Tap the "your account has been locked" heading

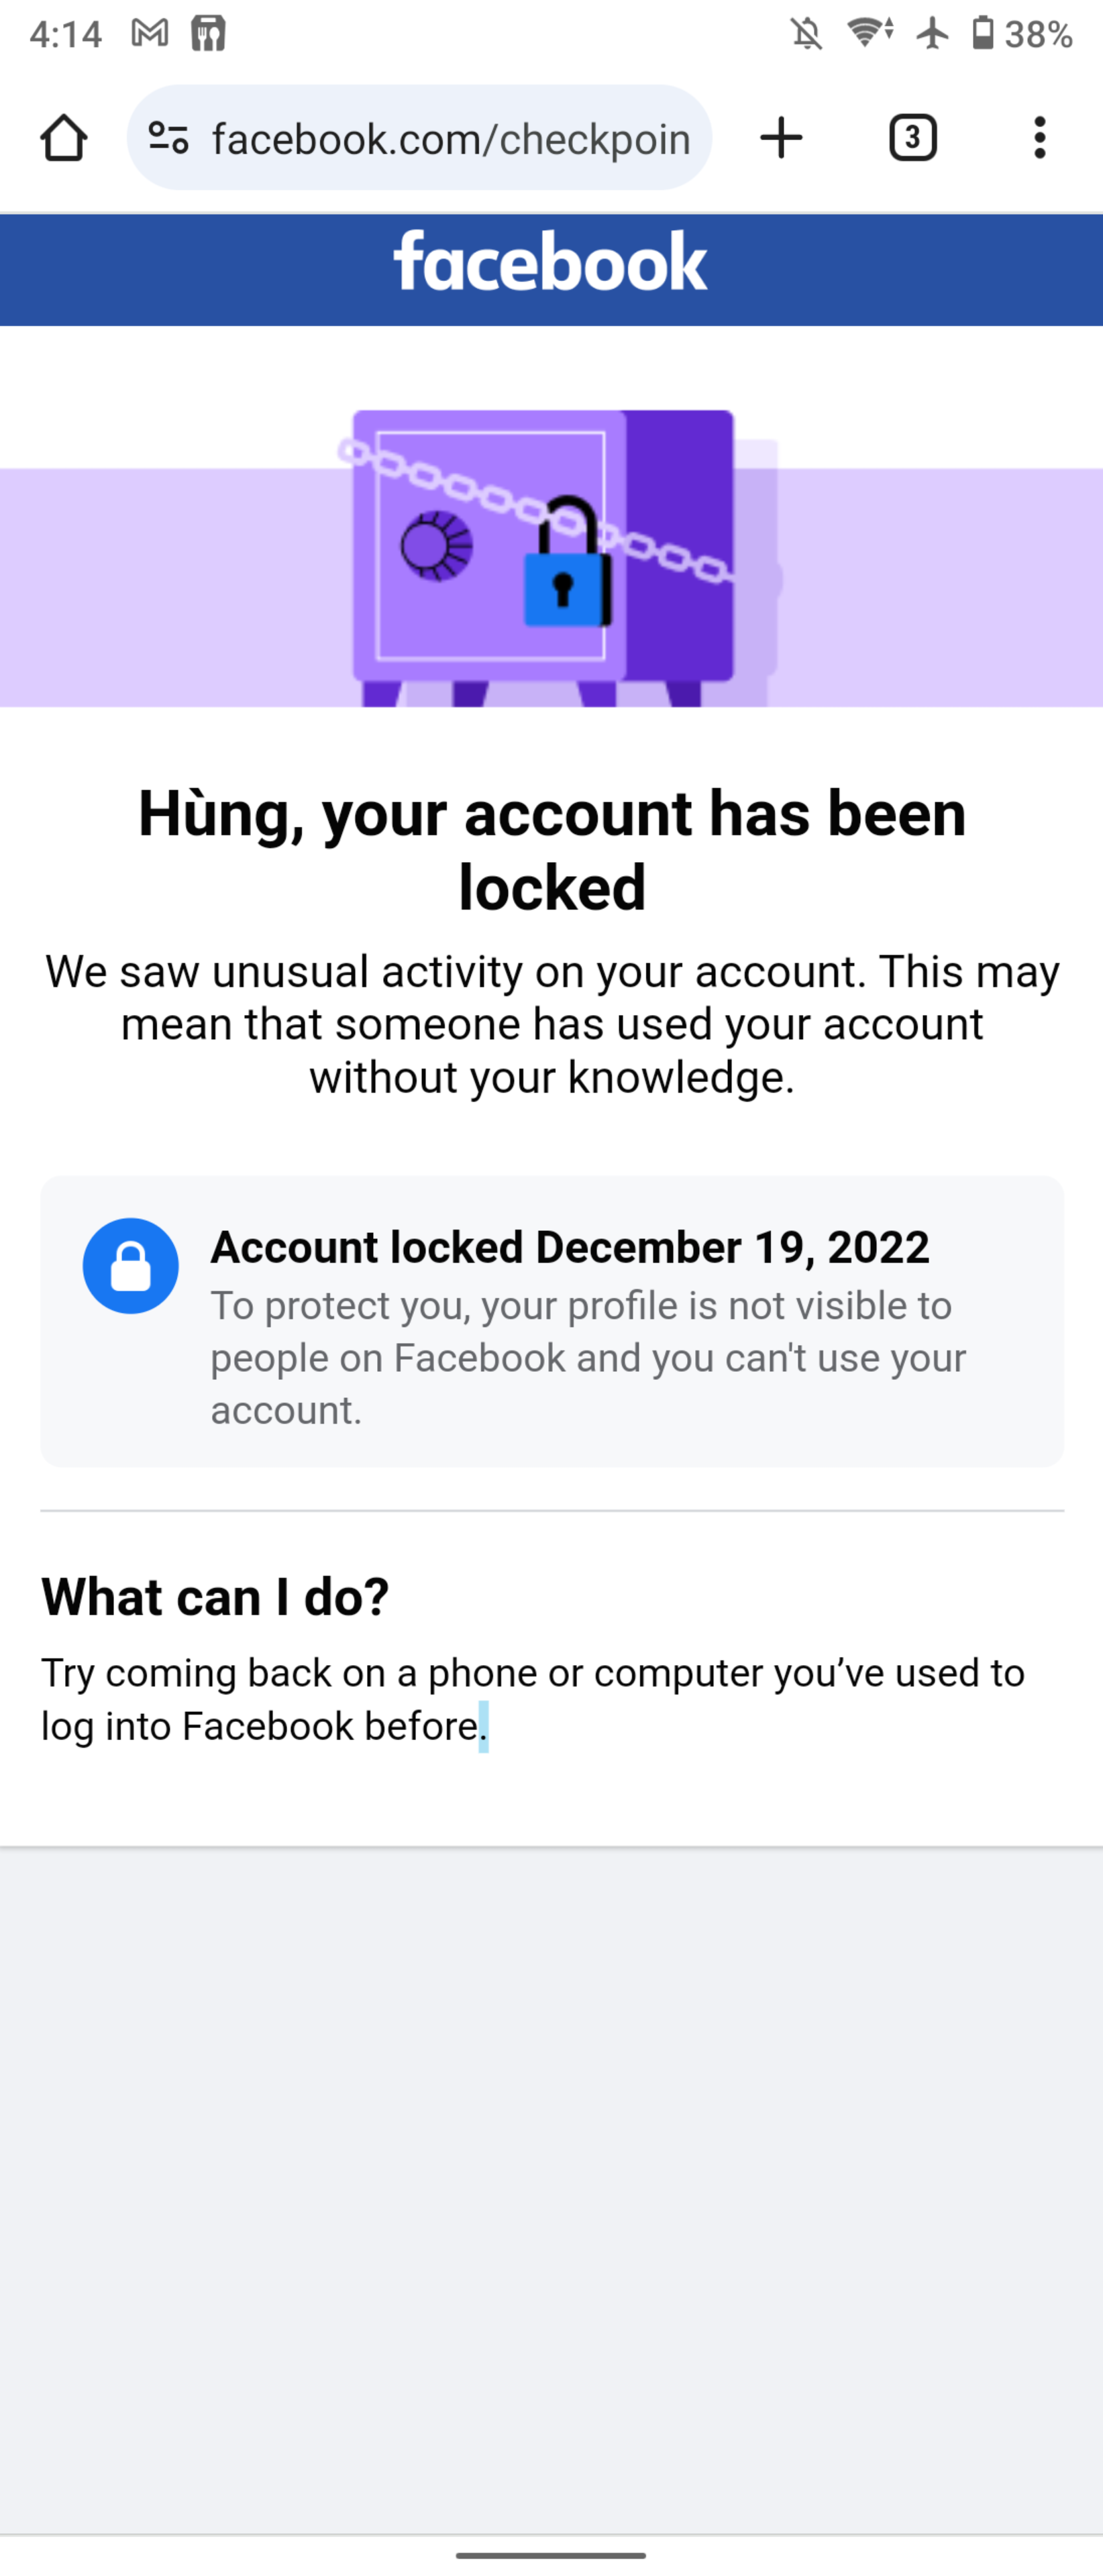552,850
